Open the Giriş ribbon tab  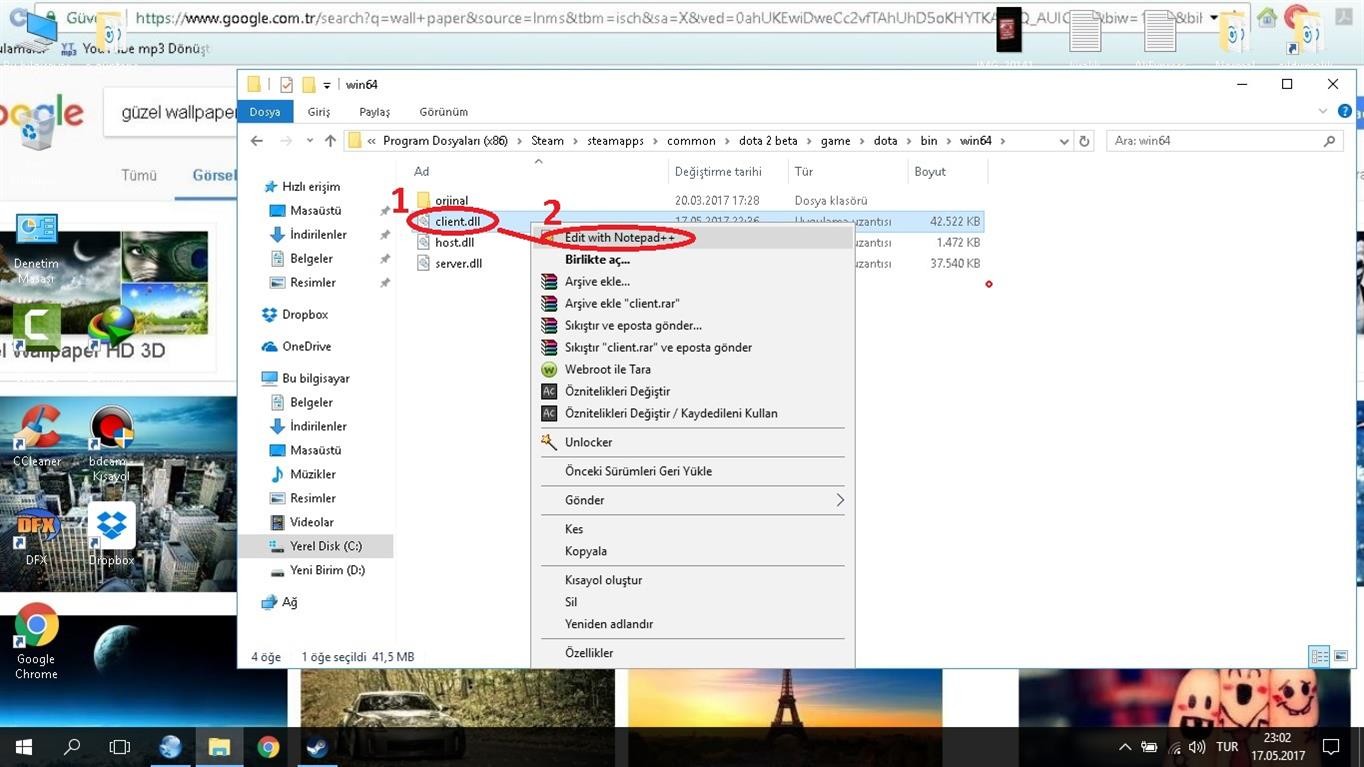pyautogui.click(x=319, y=112)
